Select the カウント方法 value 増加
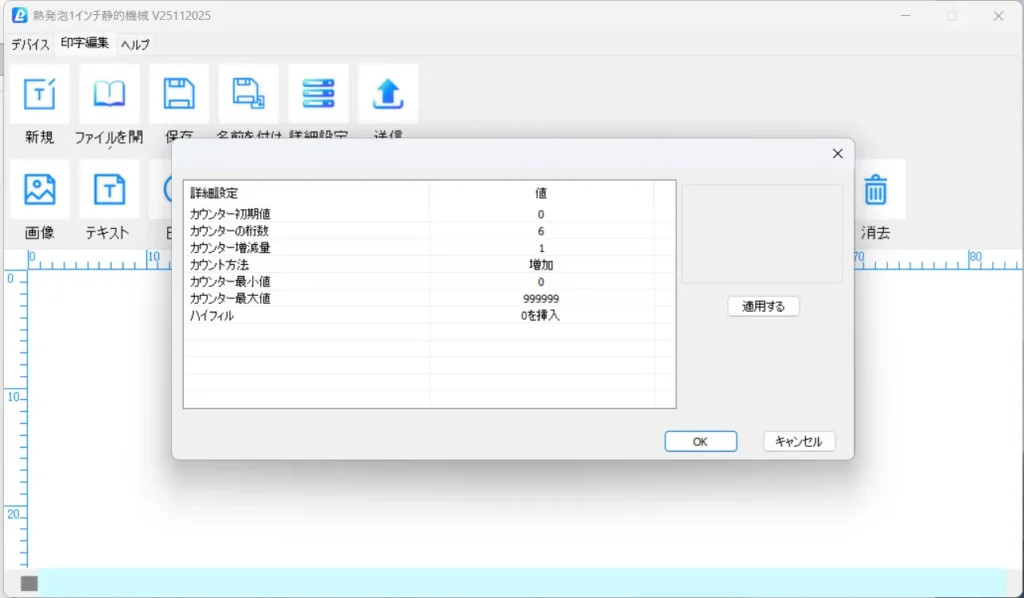 [541, 265]
